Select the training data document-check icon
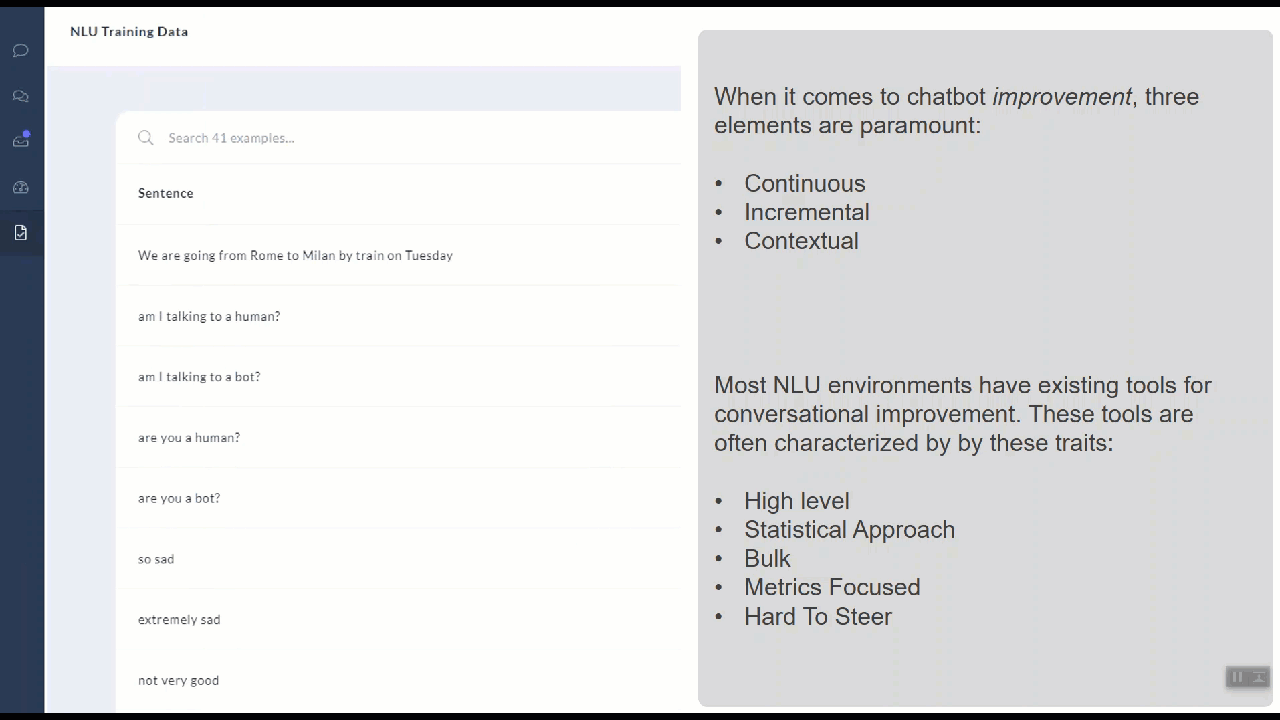Image resolution: width=1280 pixels, height=720 pixels. (x=21, y=233)
